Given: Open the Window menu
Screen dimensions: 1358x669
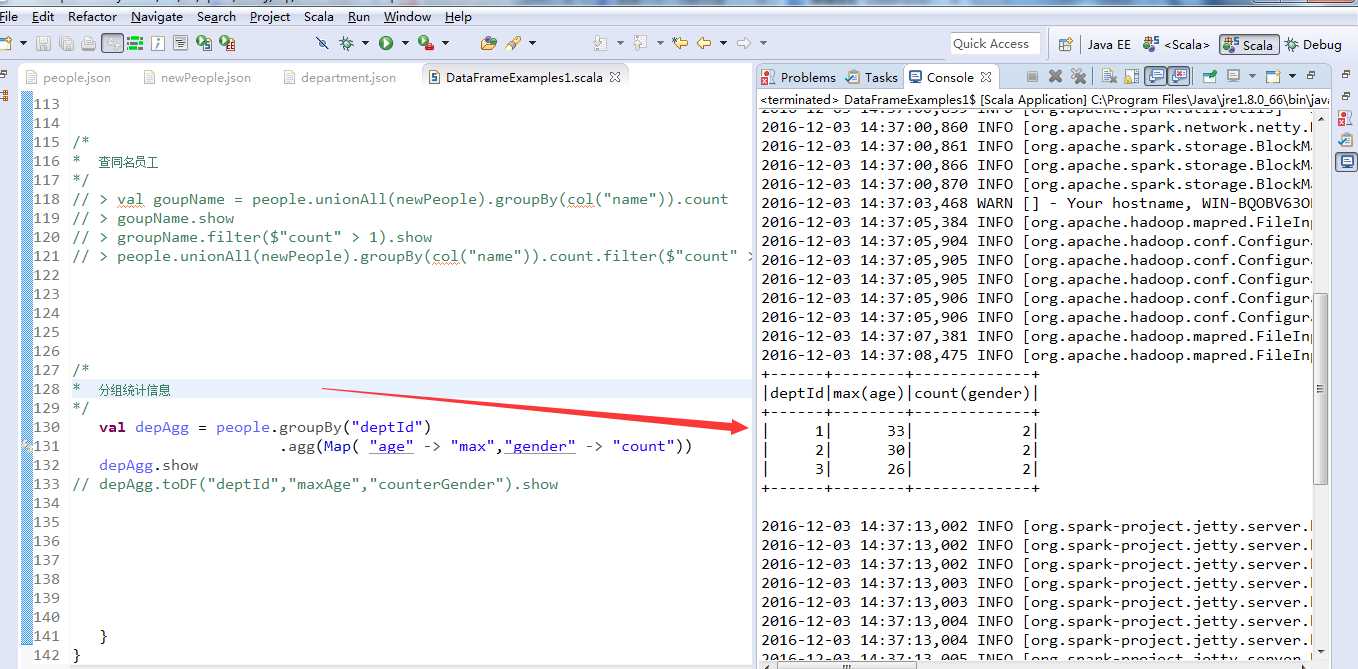Looking at the screenshot, I should click(x=407, y=17).
